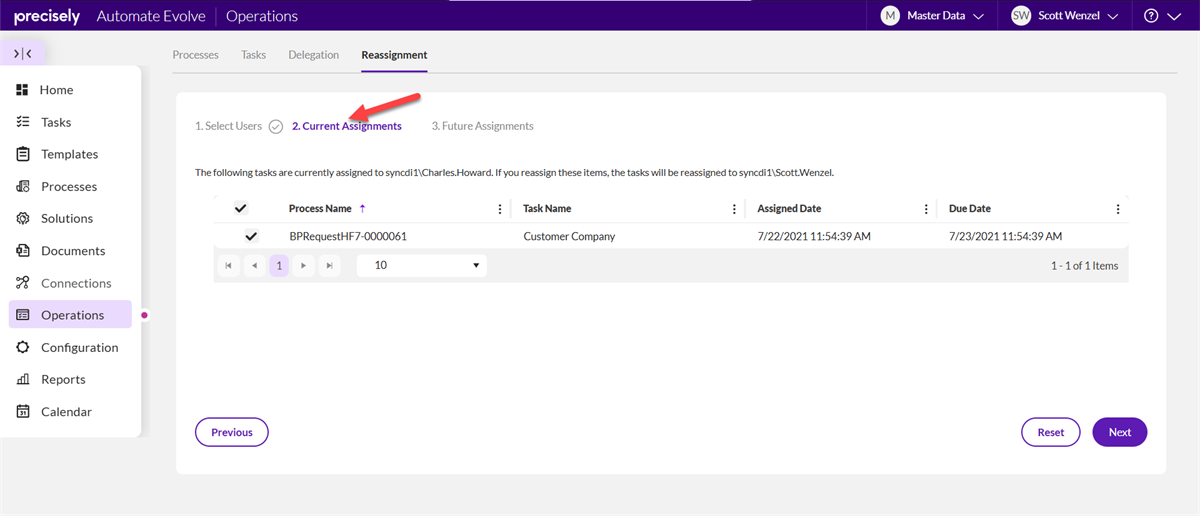The width and height of the screenshot is (1200, 516).
Task: Click the SW user avatar
Action: pos(1021,16)
